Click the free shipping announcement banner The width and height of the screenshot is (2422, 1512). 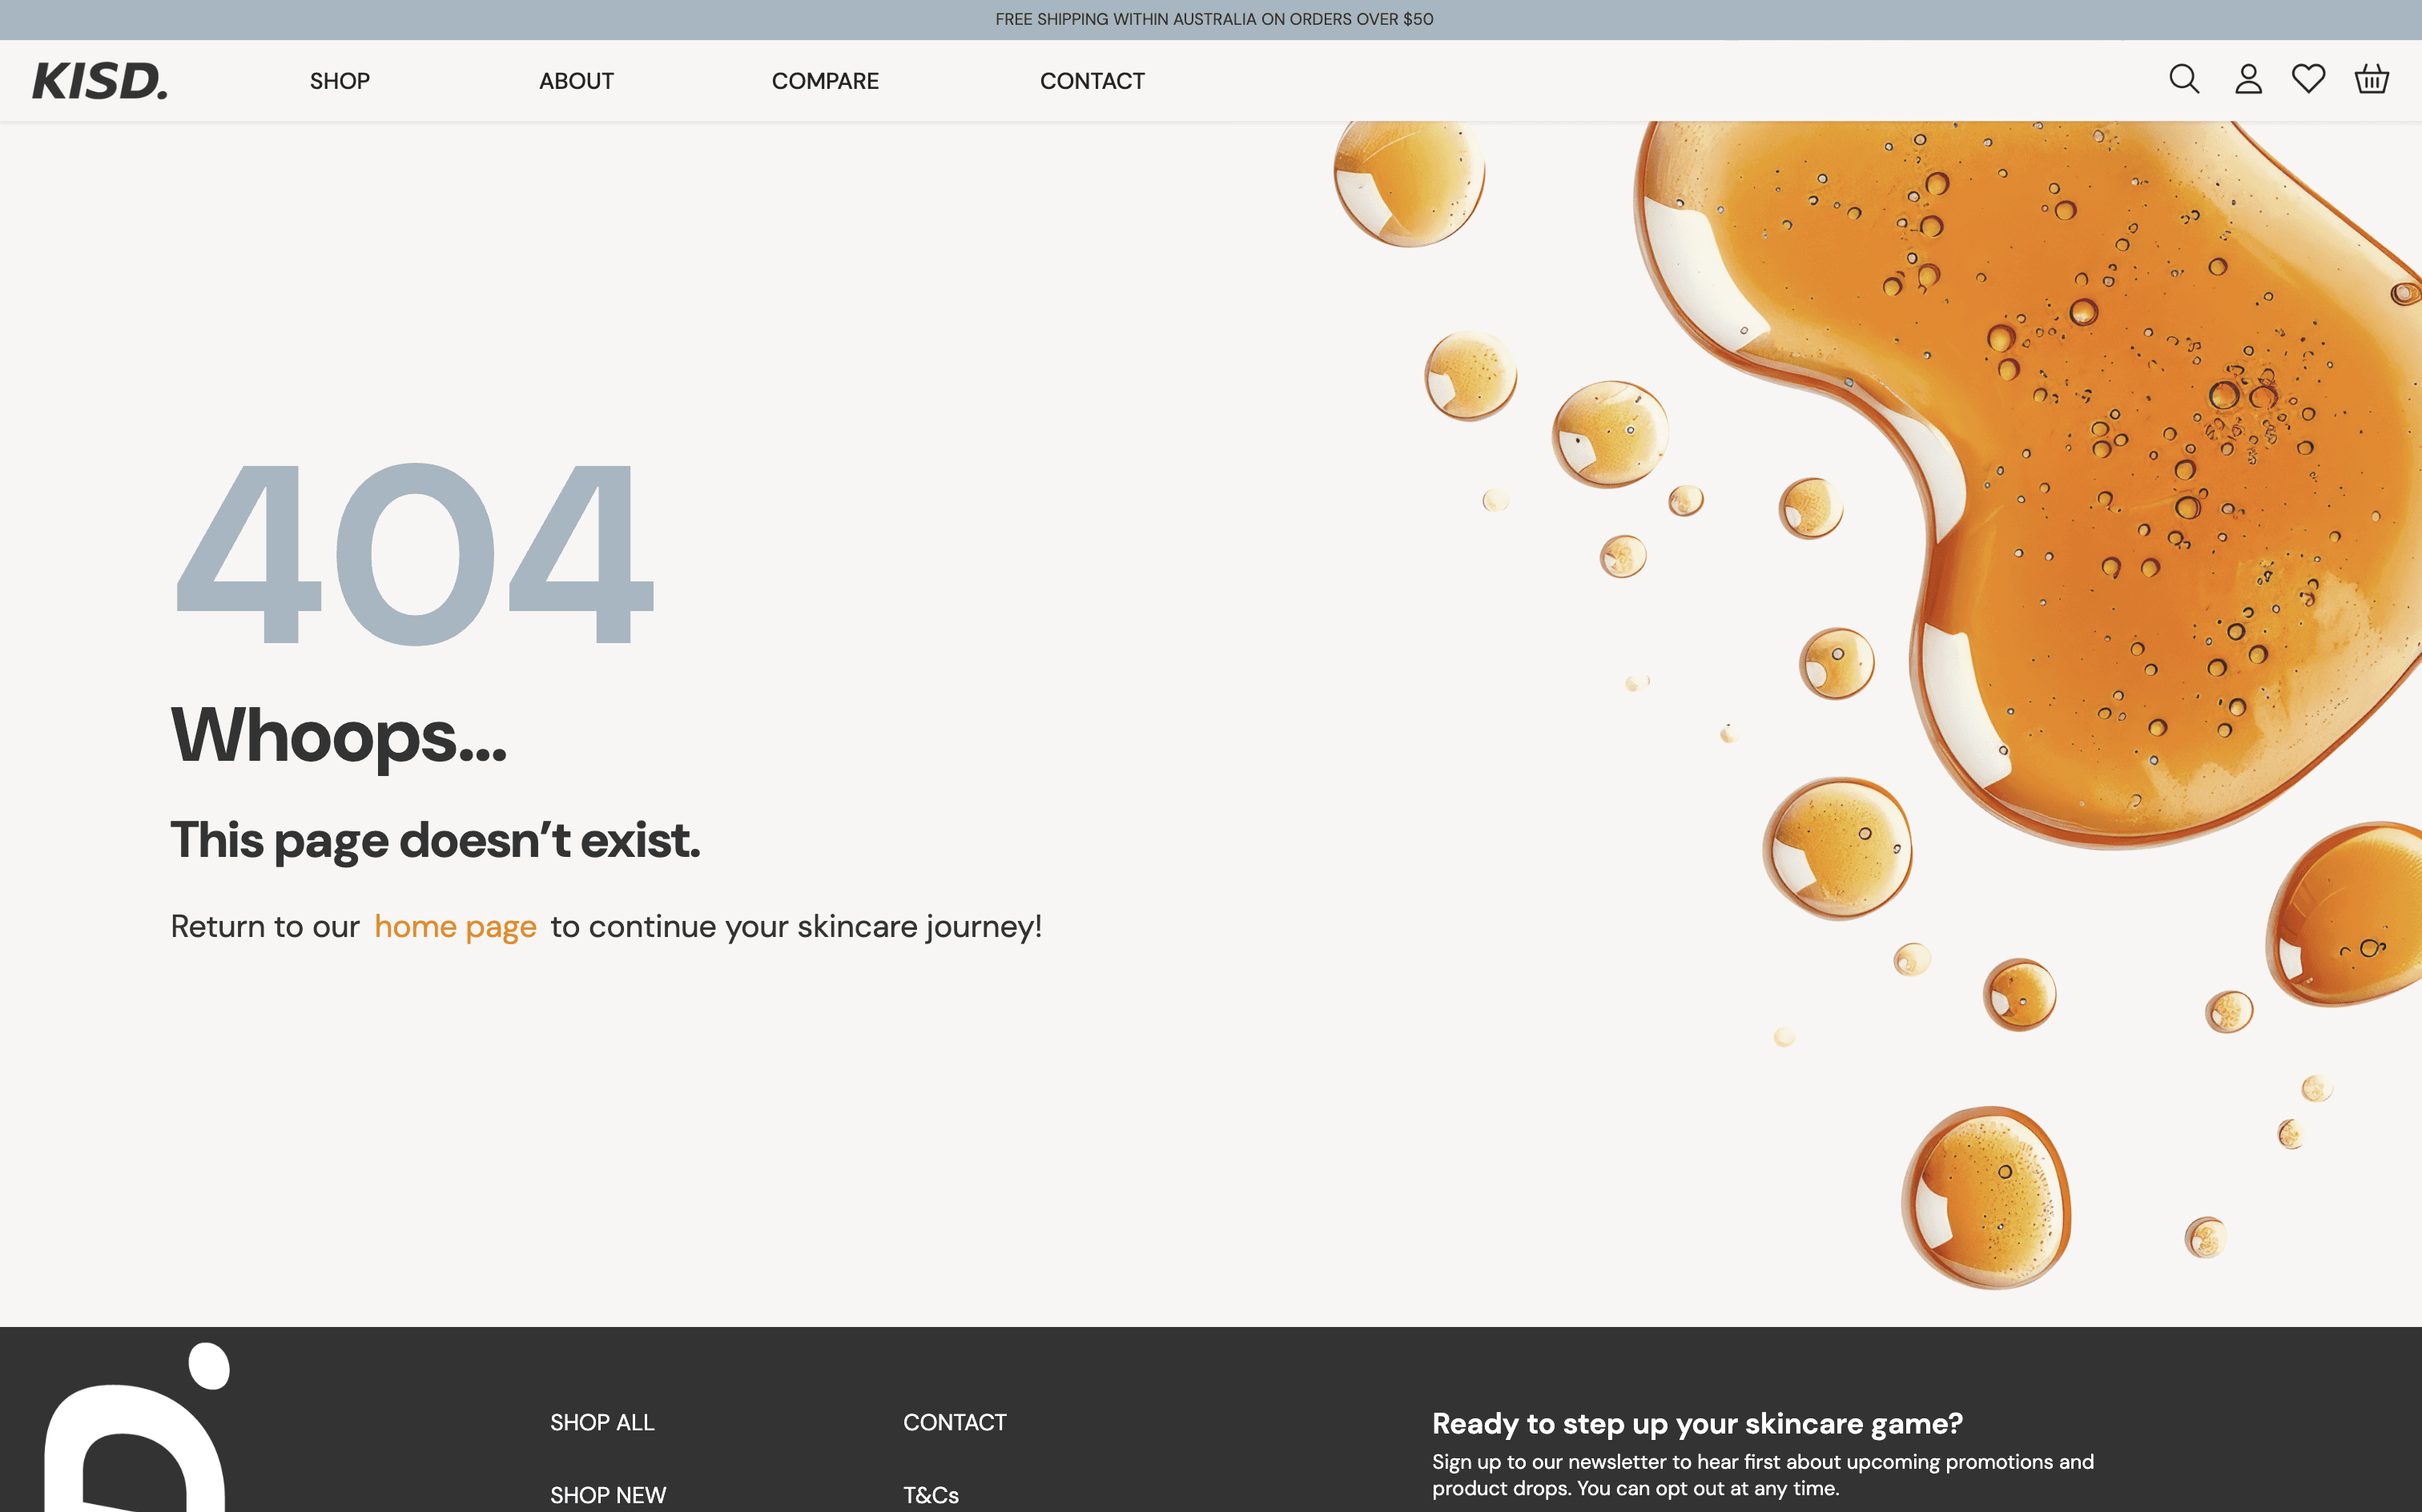point(1213,19)
